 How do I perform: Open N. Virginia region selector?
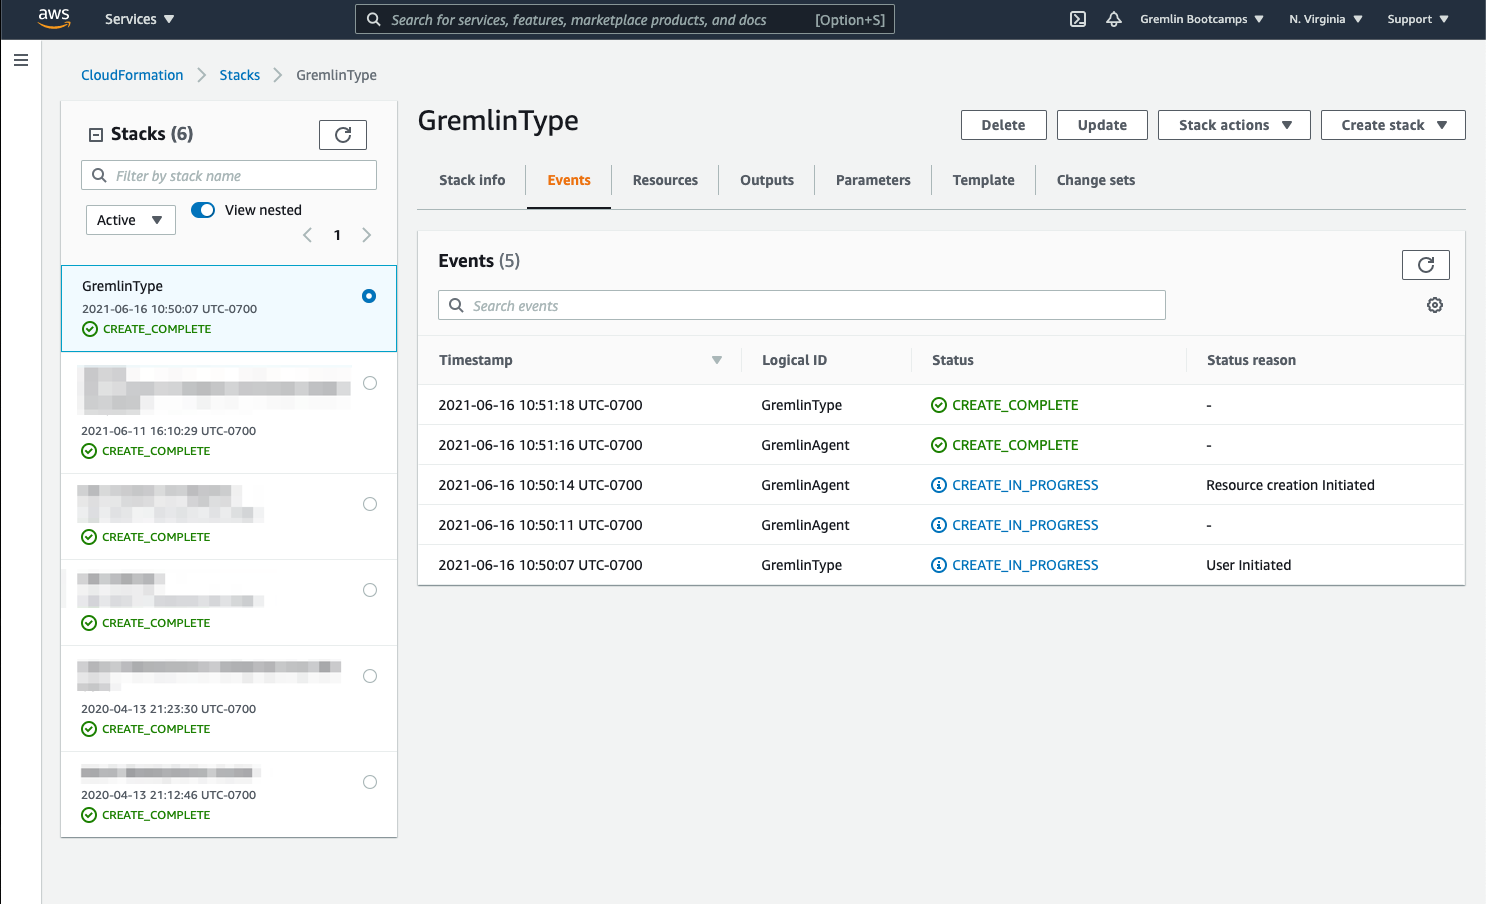1326,19
